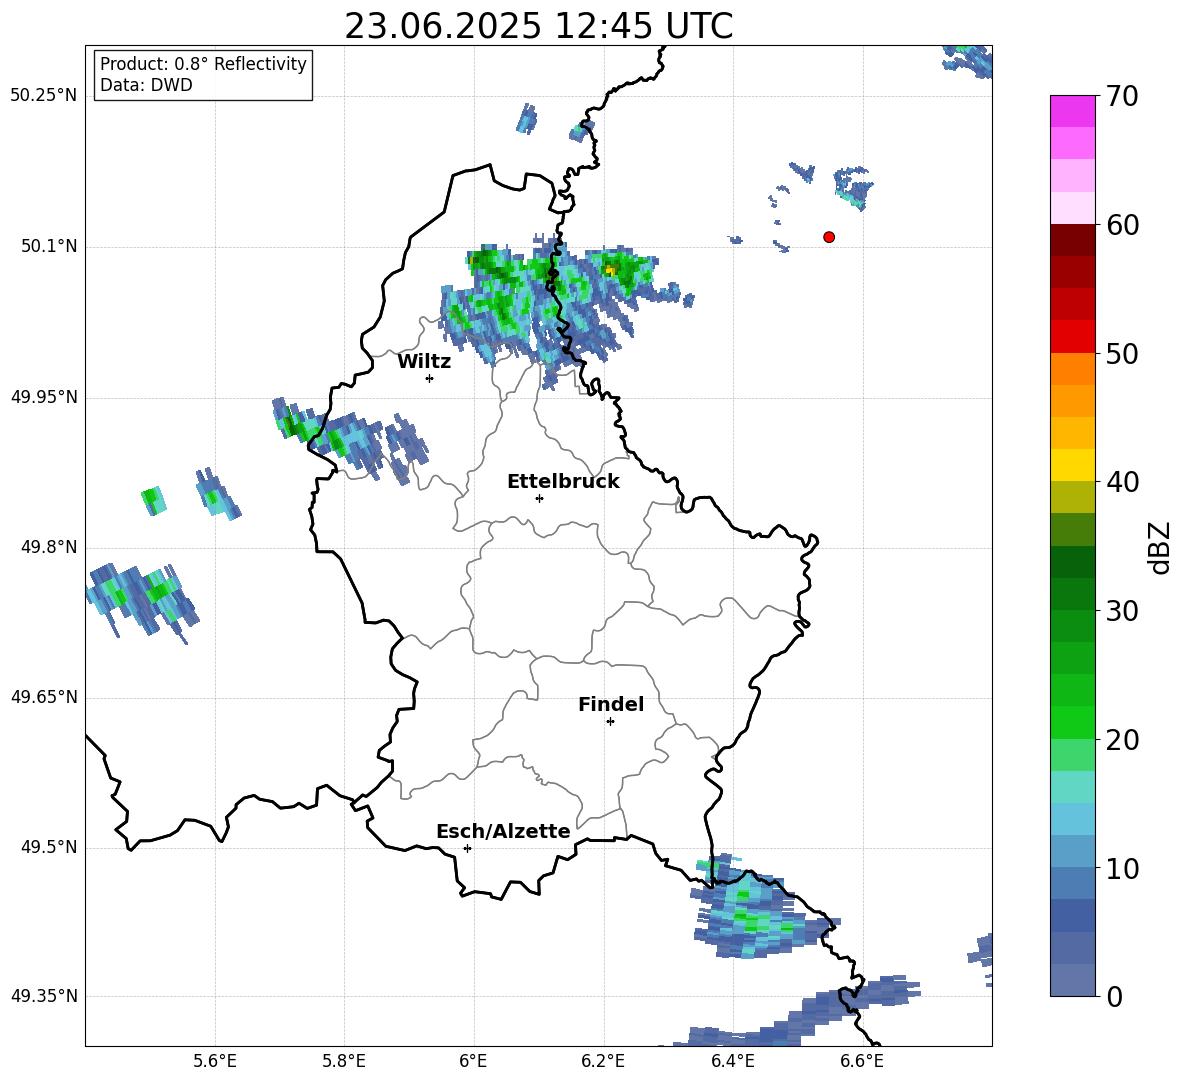The height and width of the screenshot is (1081, 1184).
Task: Click the 6.2°E longitude tick label
Action: click(603, 1061)
